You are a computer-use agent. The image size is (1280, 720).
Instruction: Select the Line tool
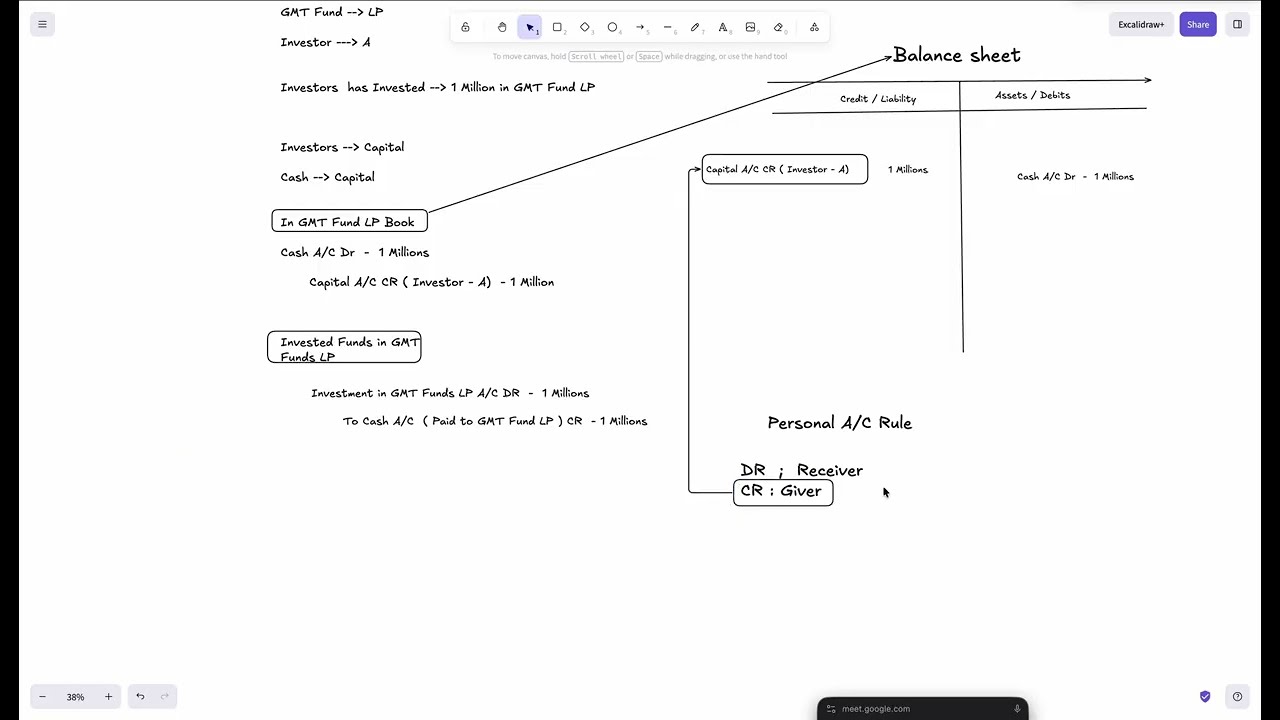[667, 27]
